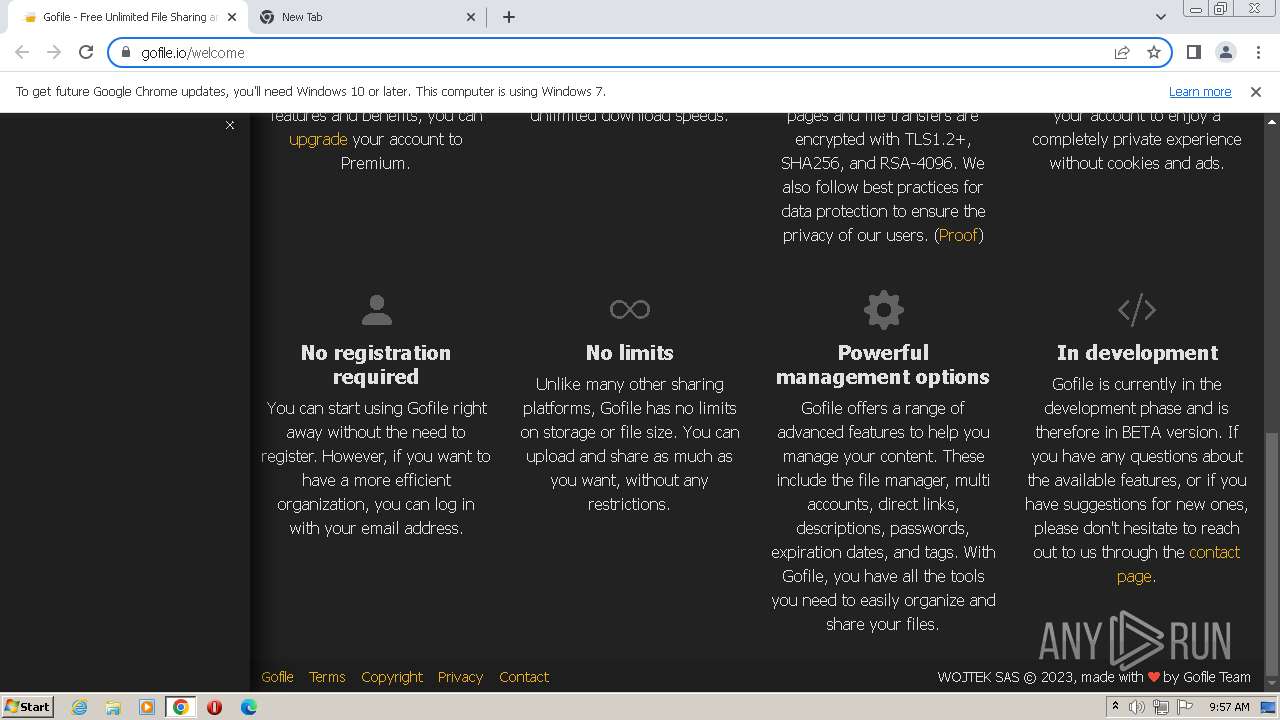
Task: Click the Powerful management options heading
Action: pos(883,365)
